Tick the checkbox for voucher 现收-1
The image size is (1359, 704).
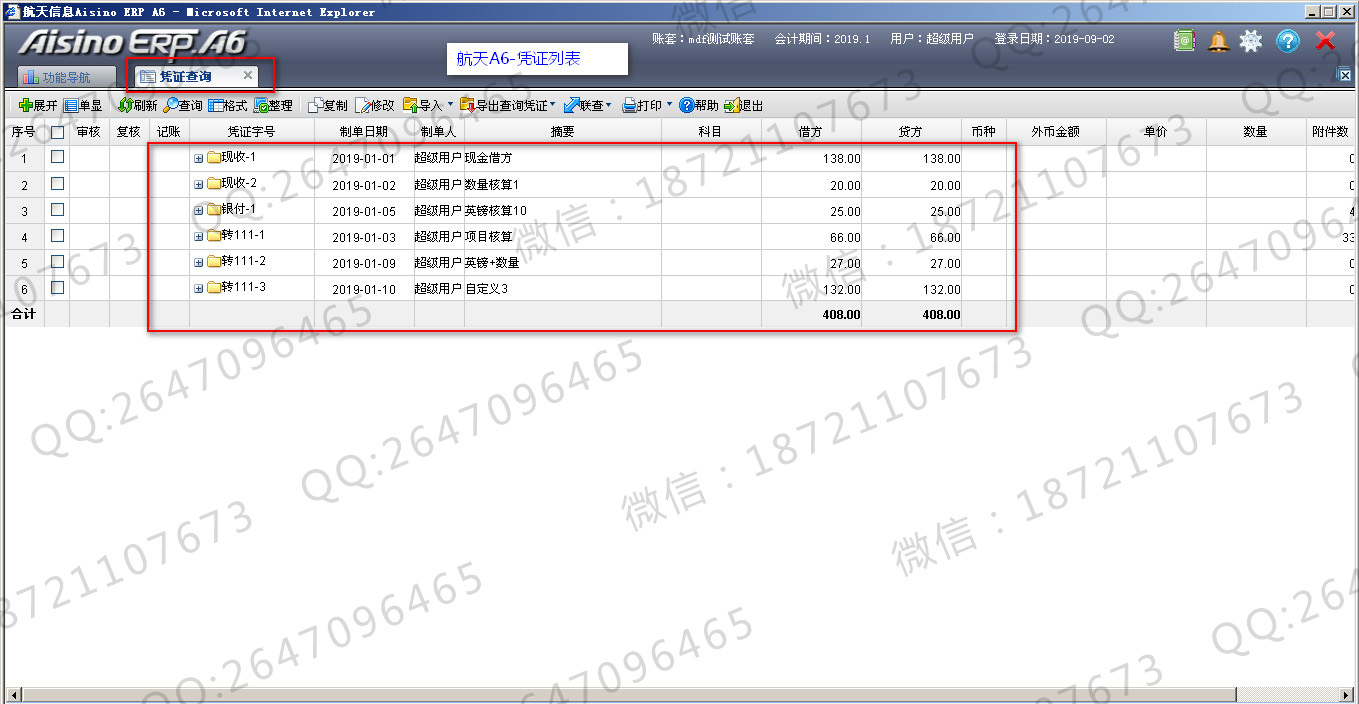tap(57, 157)
